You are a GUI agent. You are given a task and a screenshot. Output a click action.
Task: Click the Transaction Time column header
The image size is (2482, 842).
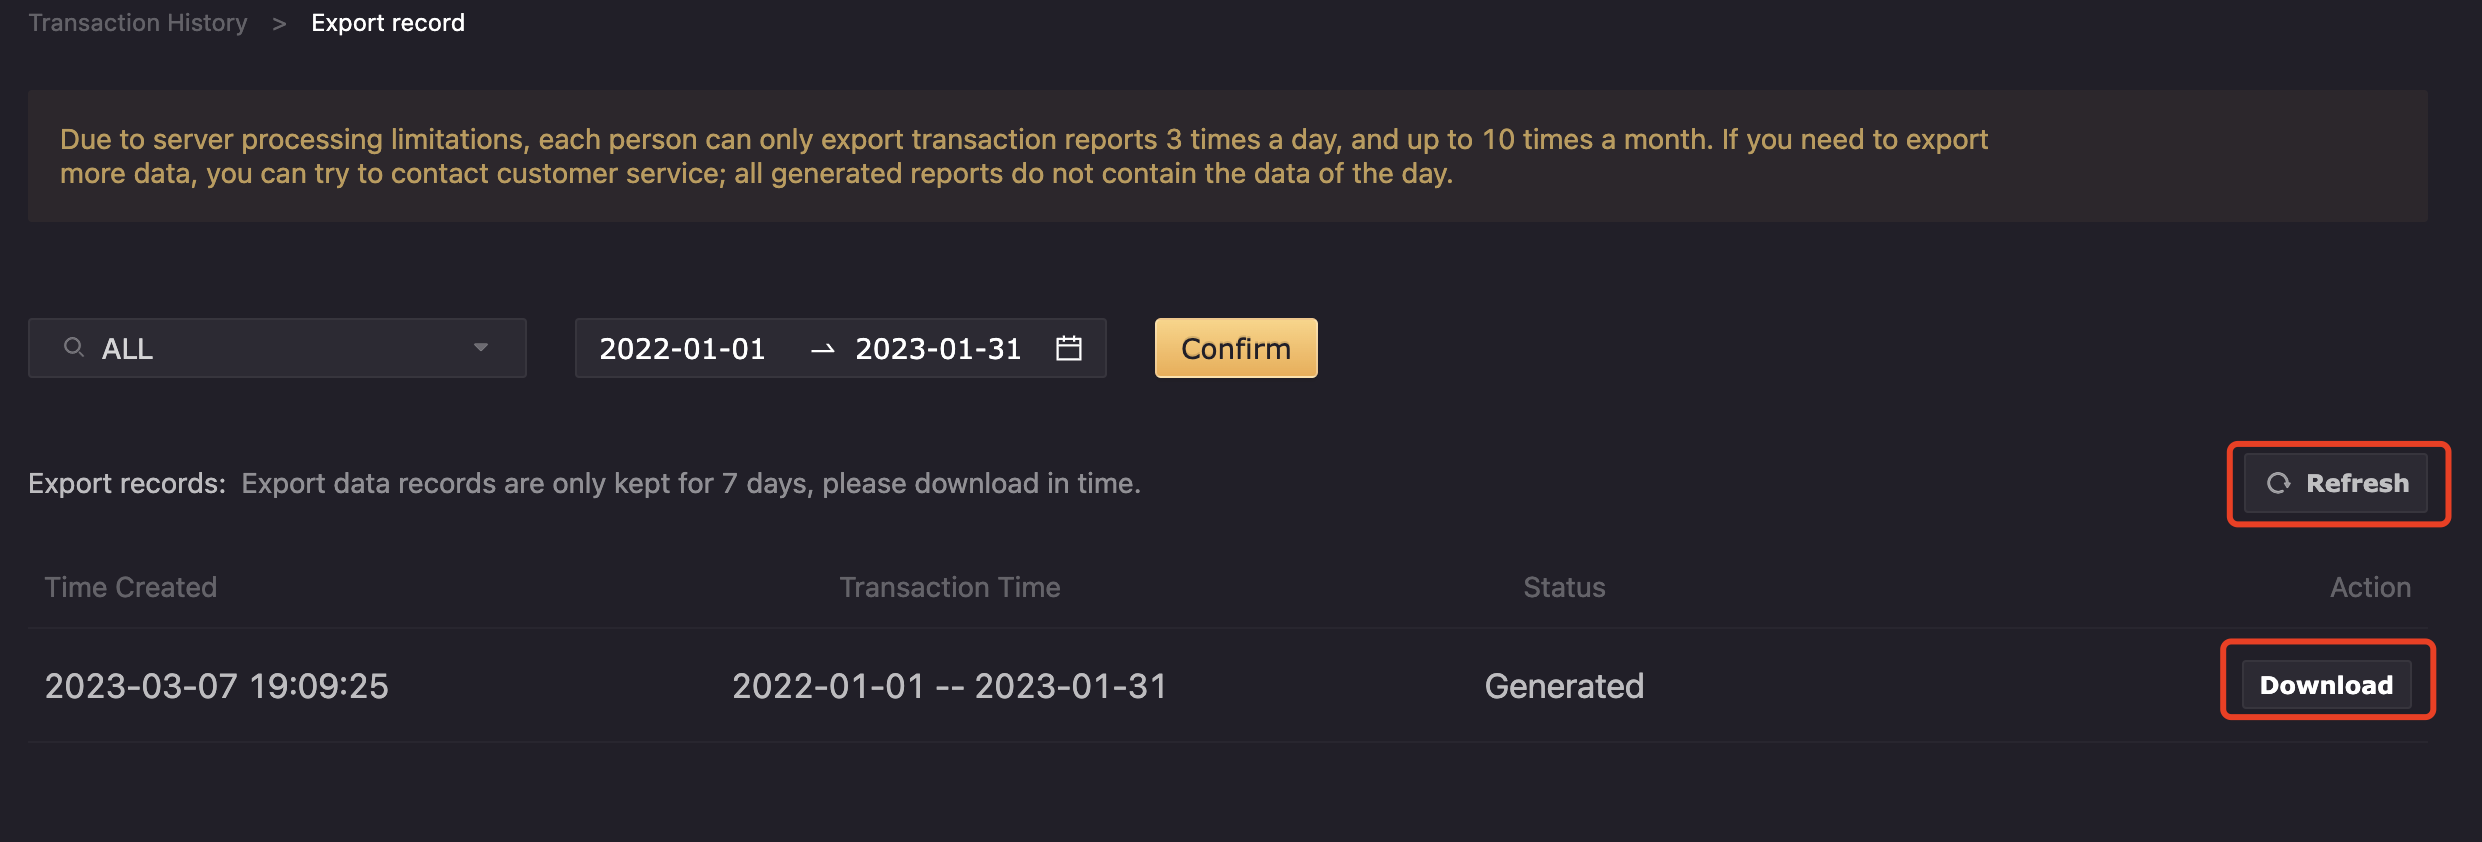(x=950, y=587)
